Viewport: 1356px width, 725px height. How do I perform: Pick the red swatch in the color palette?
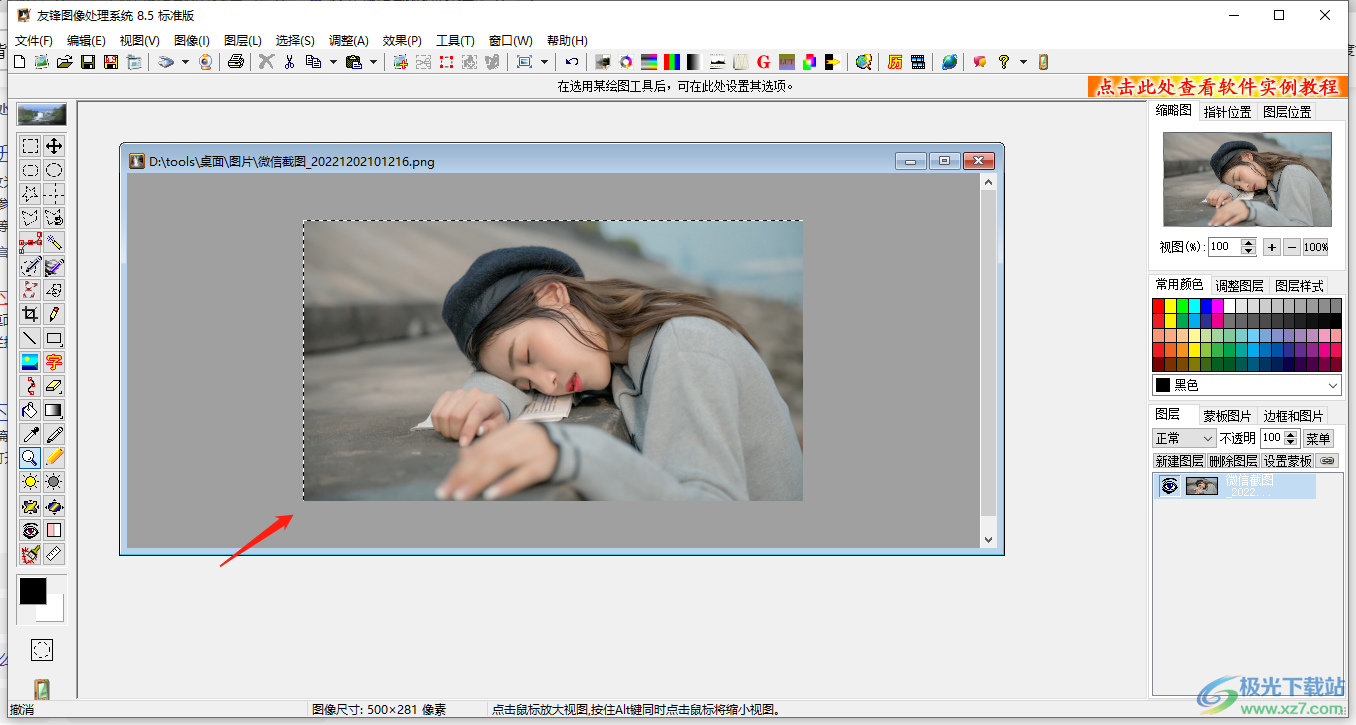[x=1159, y=306]
